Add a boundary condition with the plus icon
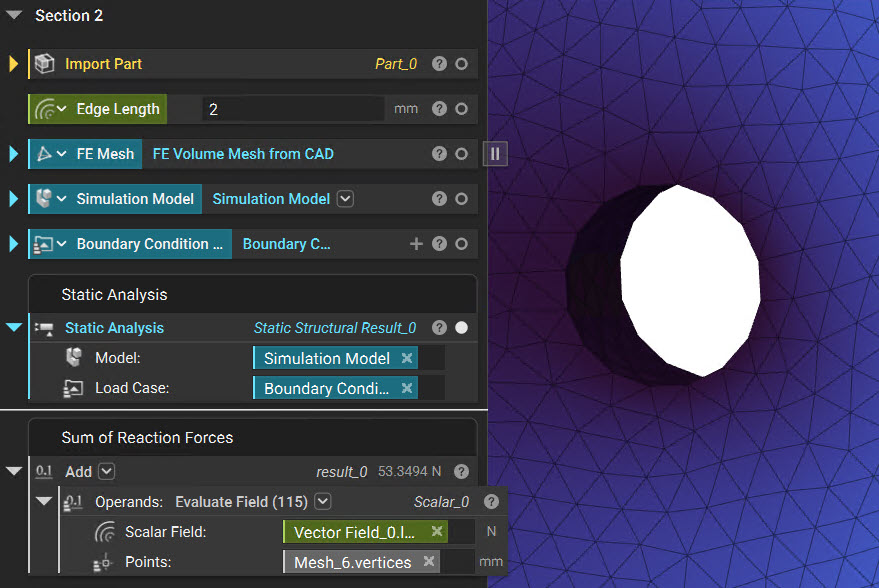This screenshot has height=588, width=879. 416,244
